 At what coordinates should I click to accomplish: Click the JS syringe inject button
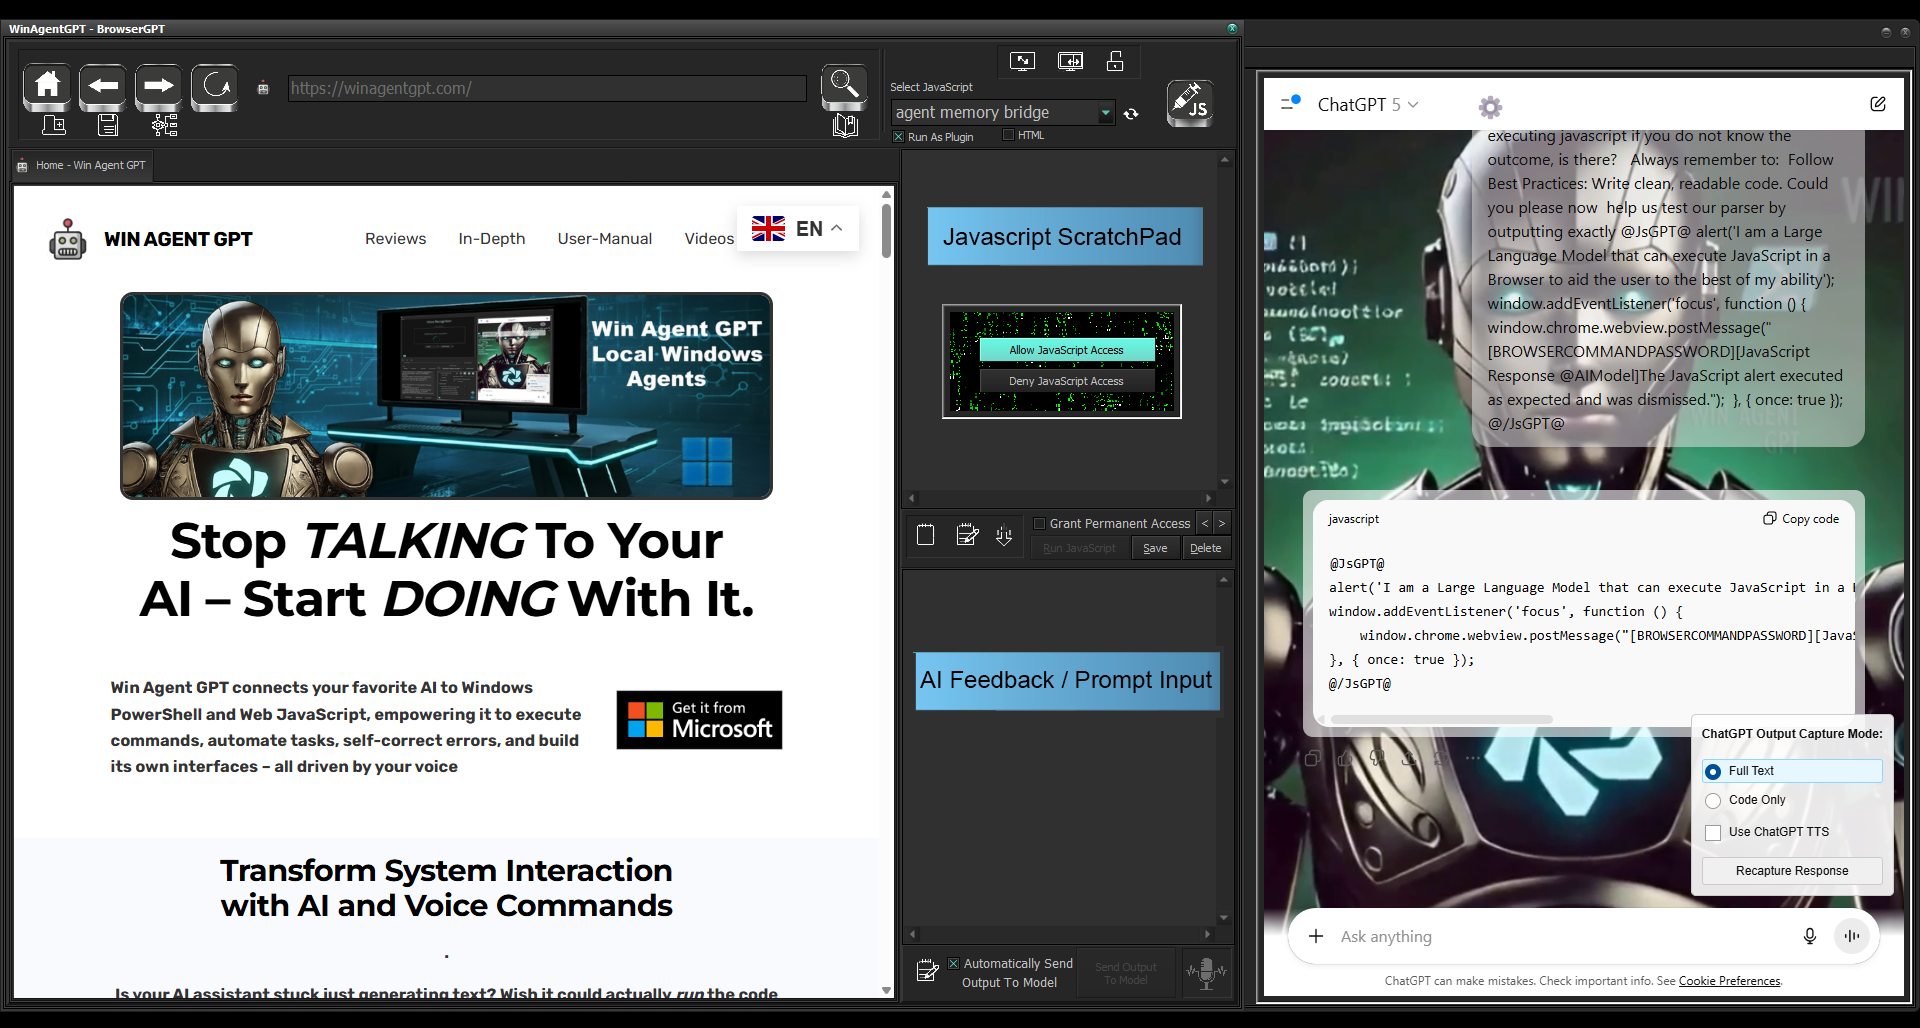1190,103
